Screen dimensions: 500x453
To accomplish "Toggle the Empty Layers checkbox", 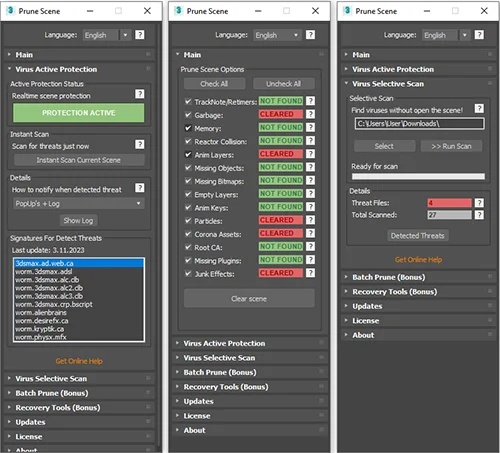I will pyautogui.click(x=188, y=194).
